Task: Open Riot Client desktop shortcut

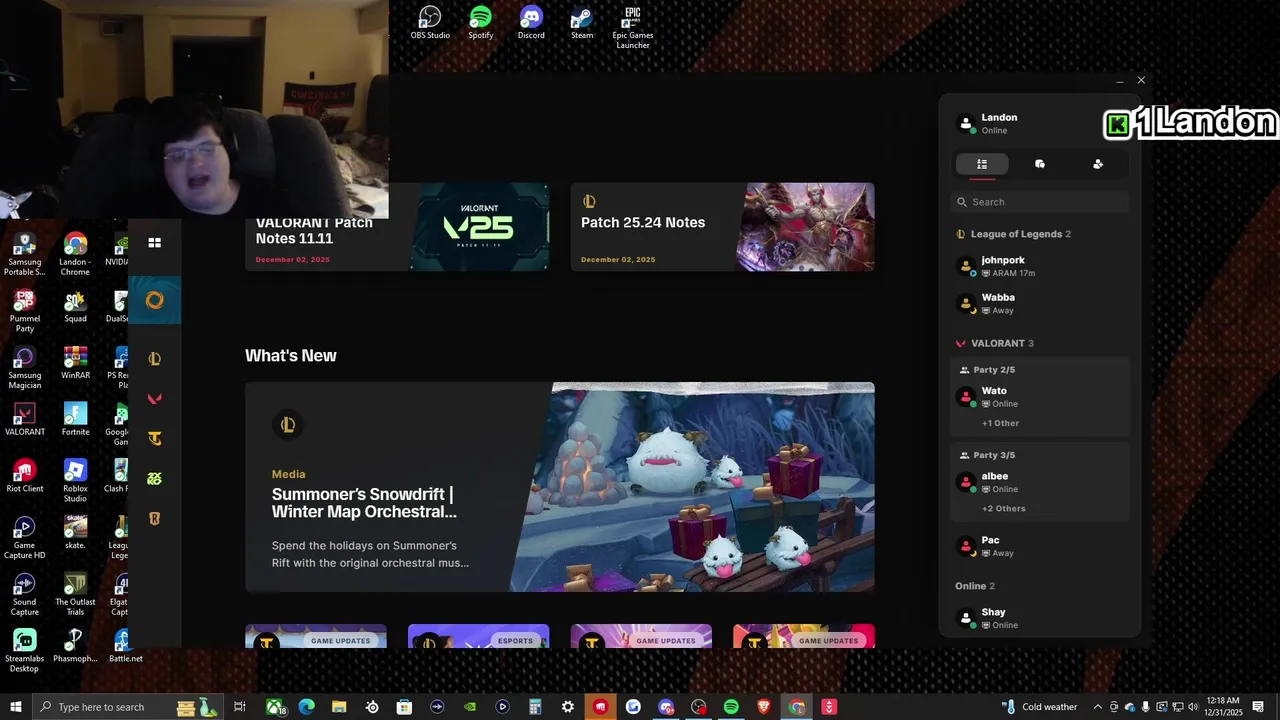Action: point(25,477)
